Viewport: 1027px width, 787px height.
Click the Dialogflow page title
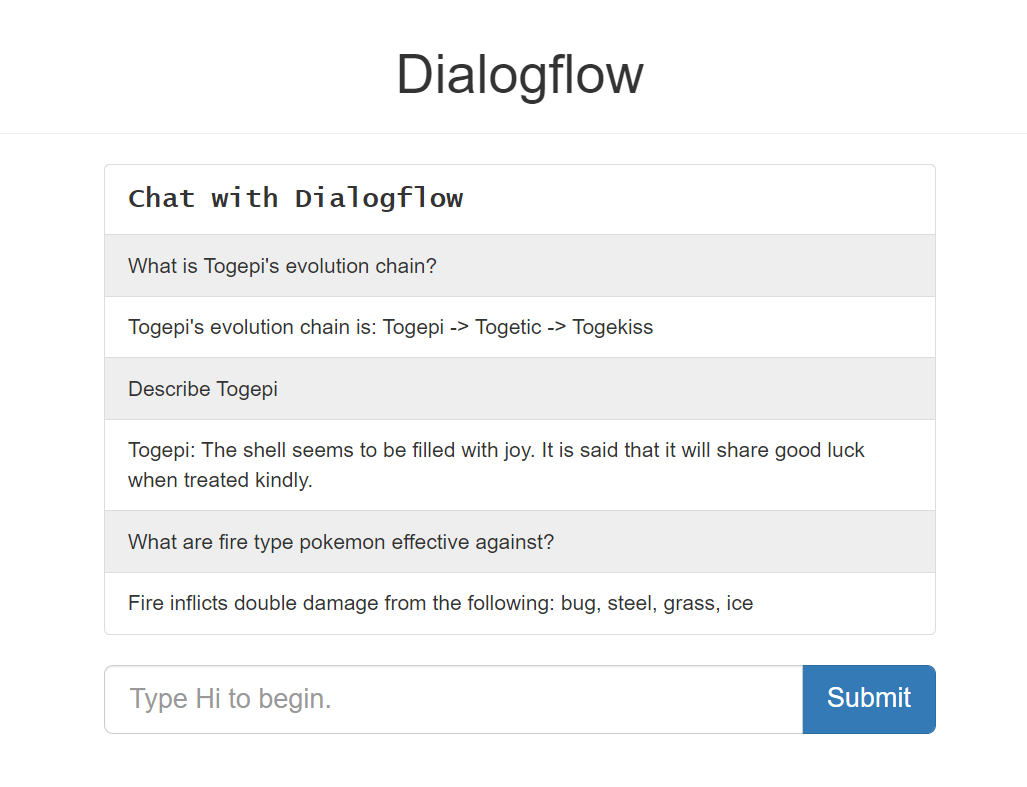click(519, 75)
